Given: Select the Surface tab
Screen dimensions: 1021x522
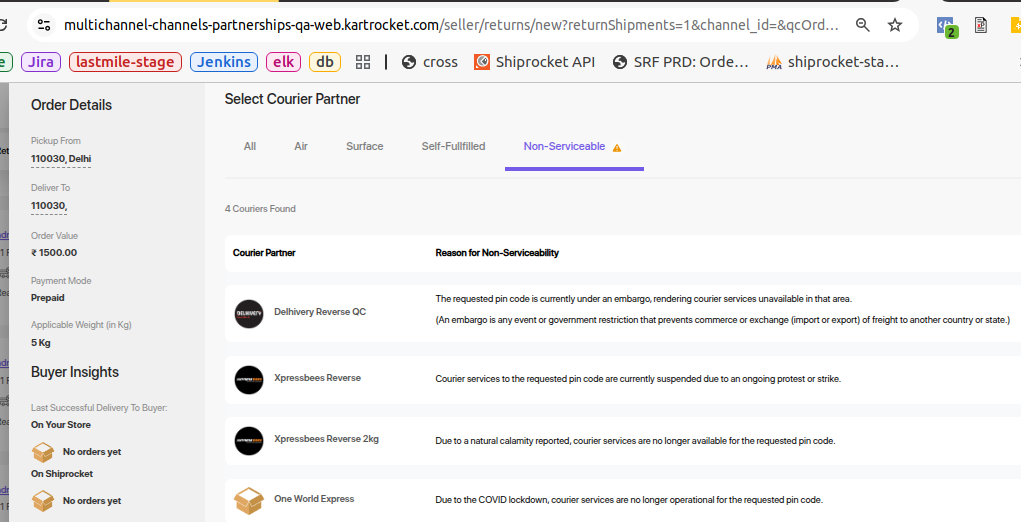Looking at the screenshot, I should coord(365,146).
